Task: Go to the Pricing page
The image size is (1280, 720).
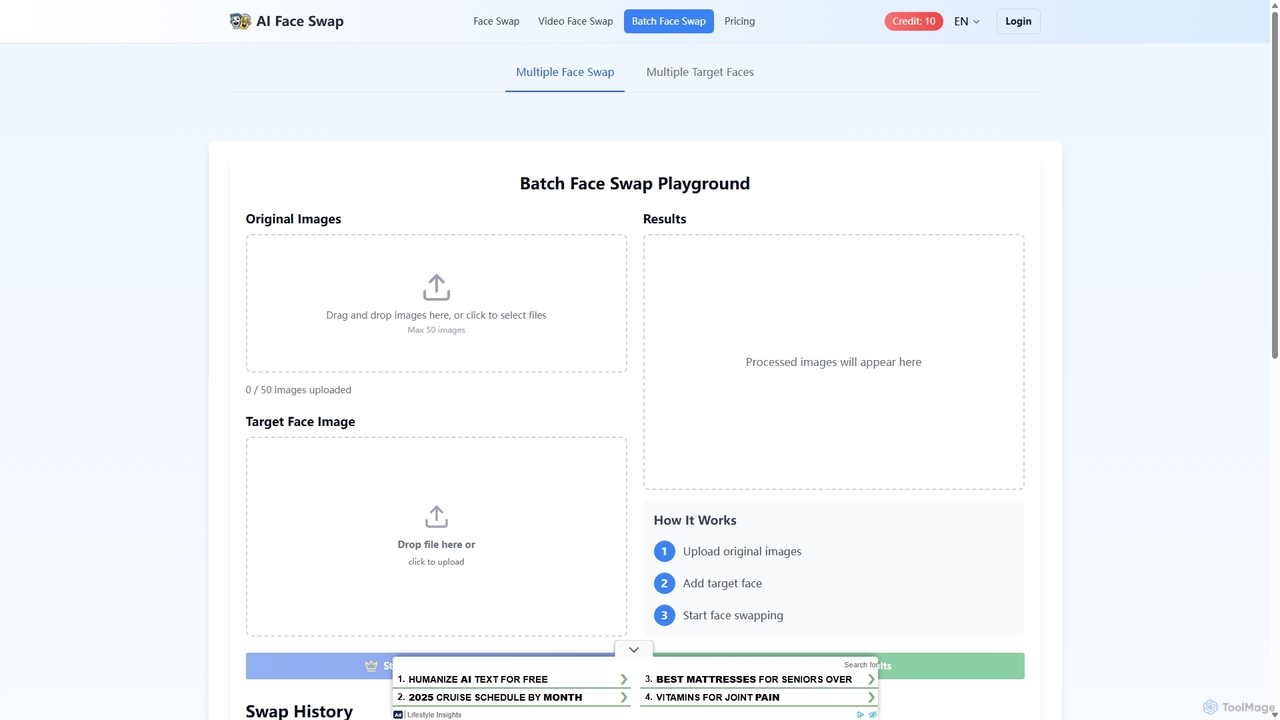Action: (740, 21)
